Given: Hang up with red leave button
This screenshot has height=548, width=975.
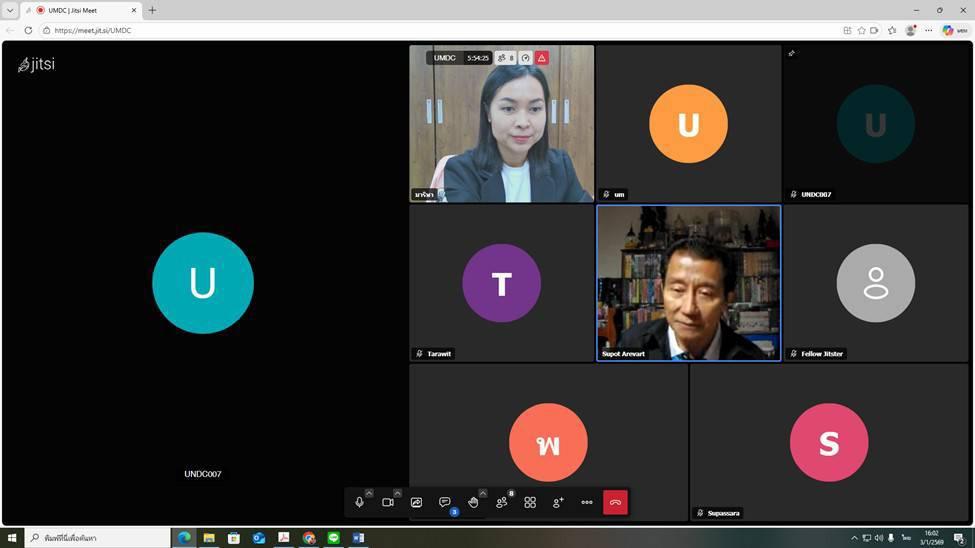Looking at the screenshot, I should coord(615,502).
